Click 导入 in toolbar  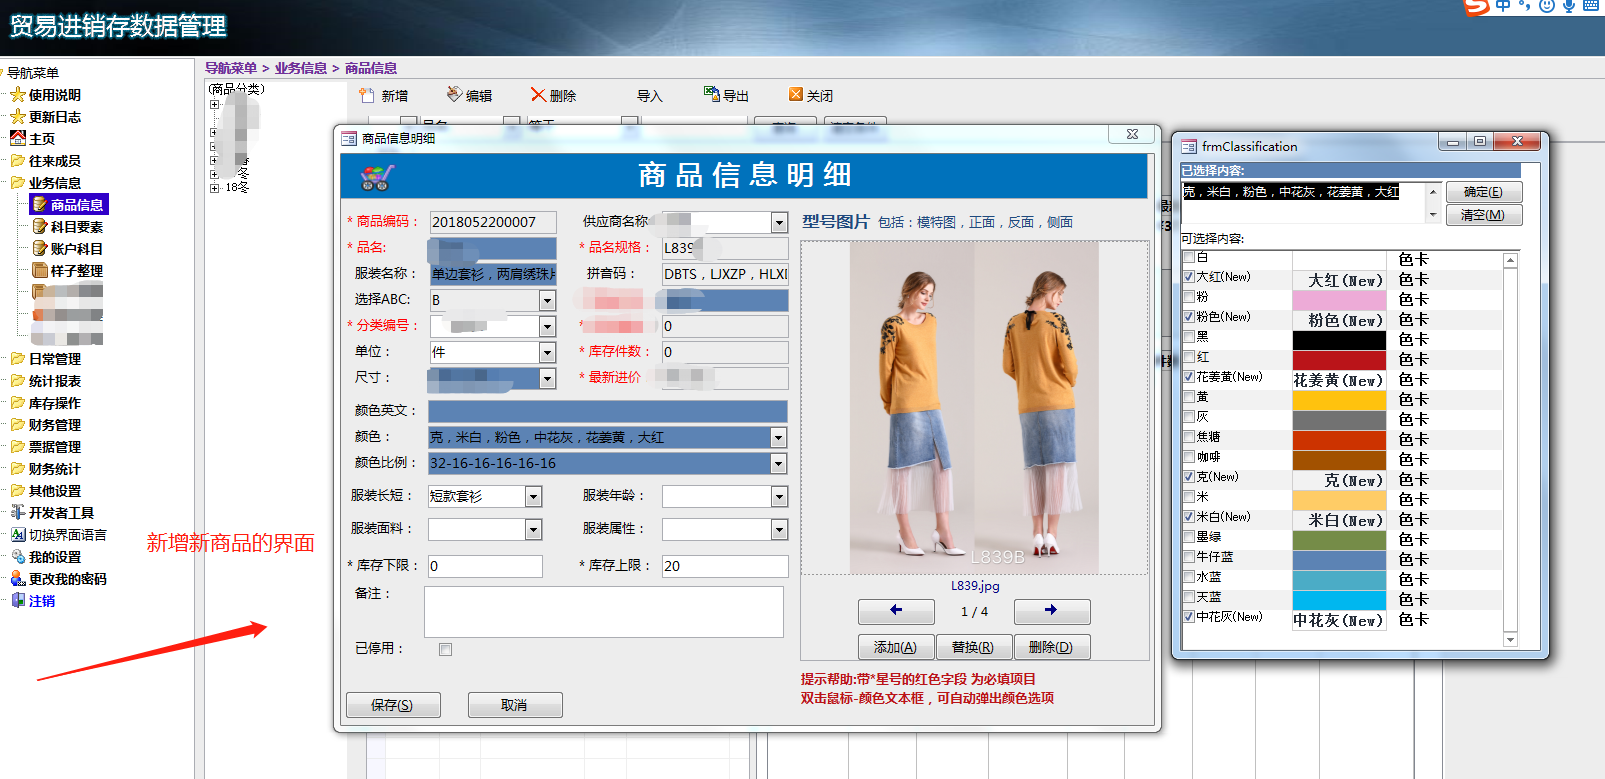(650, 96)
